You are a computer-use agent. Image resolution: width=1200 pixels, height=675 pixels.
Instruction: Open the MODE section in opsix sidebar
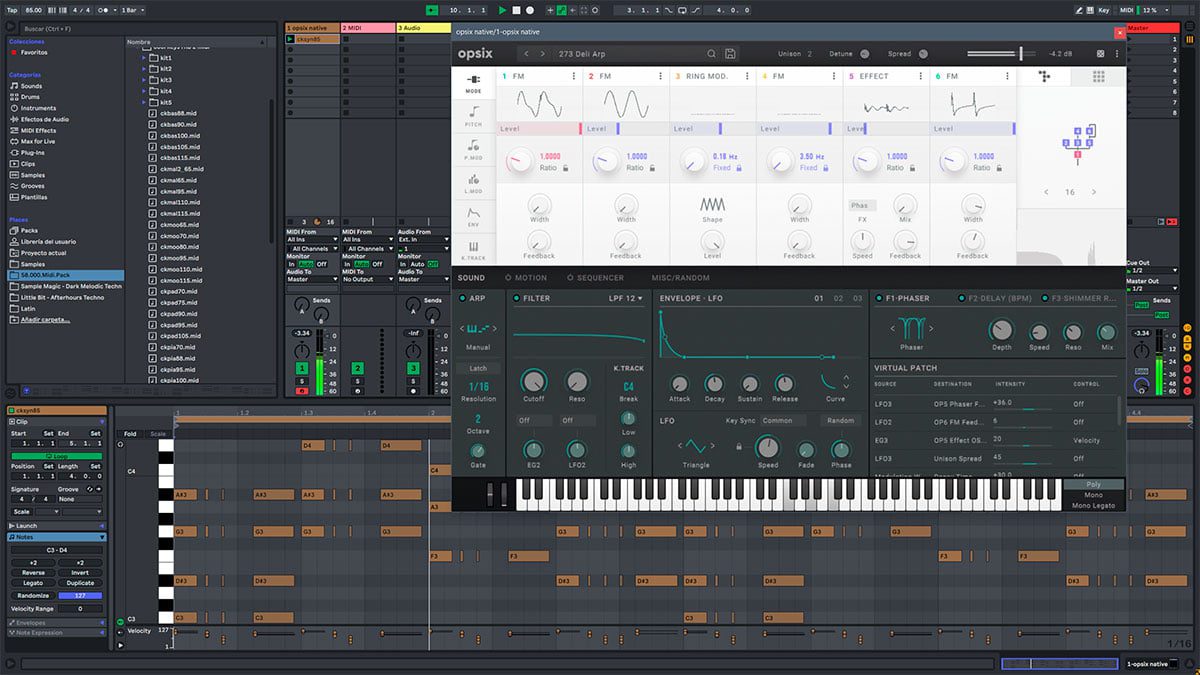click(x=473, y=82)
